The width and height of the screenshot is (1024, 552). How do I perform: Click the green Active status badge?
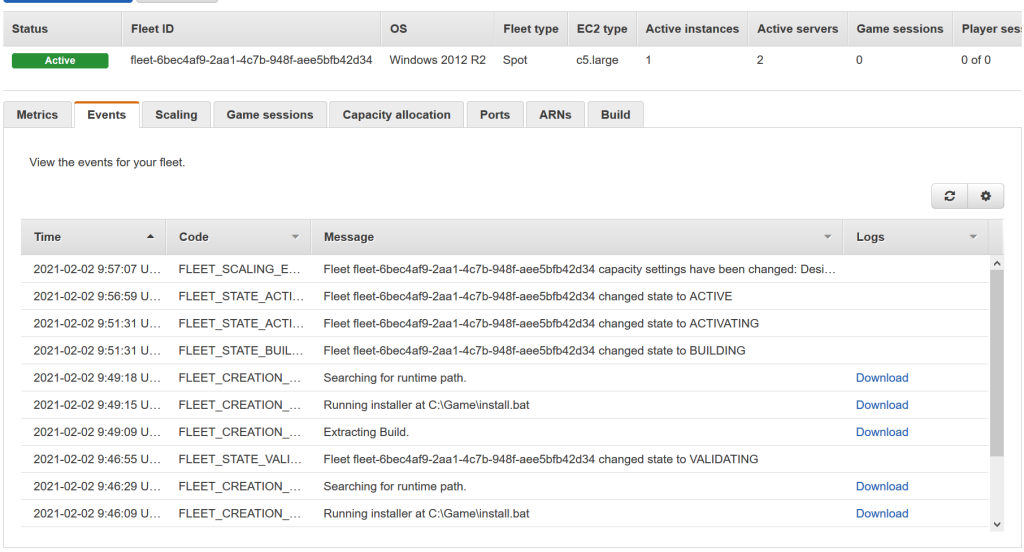click(x=60, y=61)
